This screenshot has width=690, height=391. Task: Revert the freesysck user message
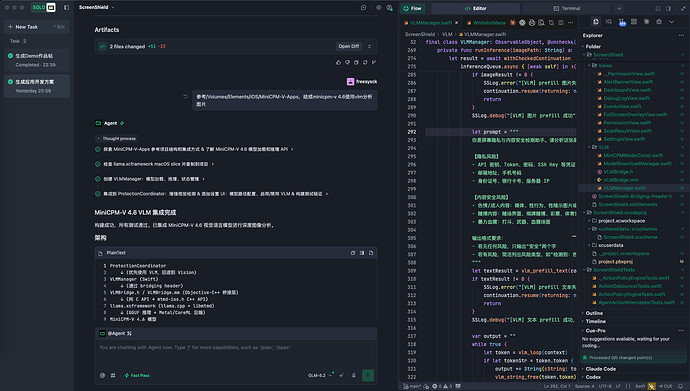click(x=185, y=96)
